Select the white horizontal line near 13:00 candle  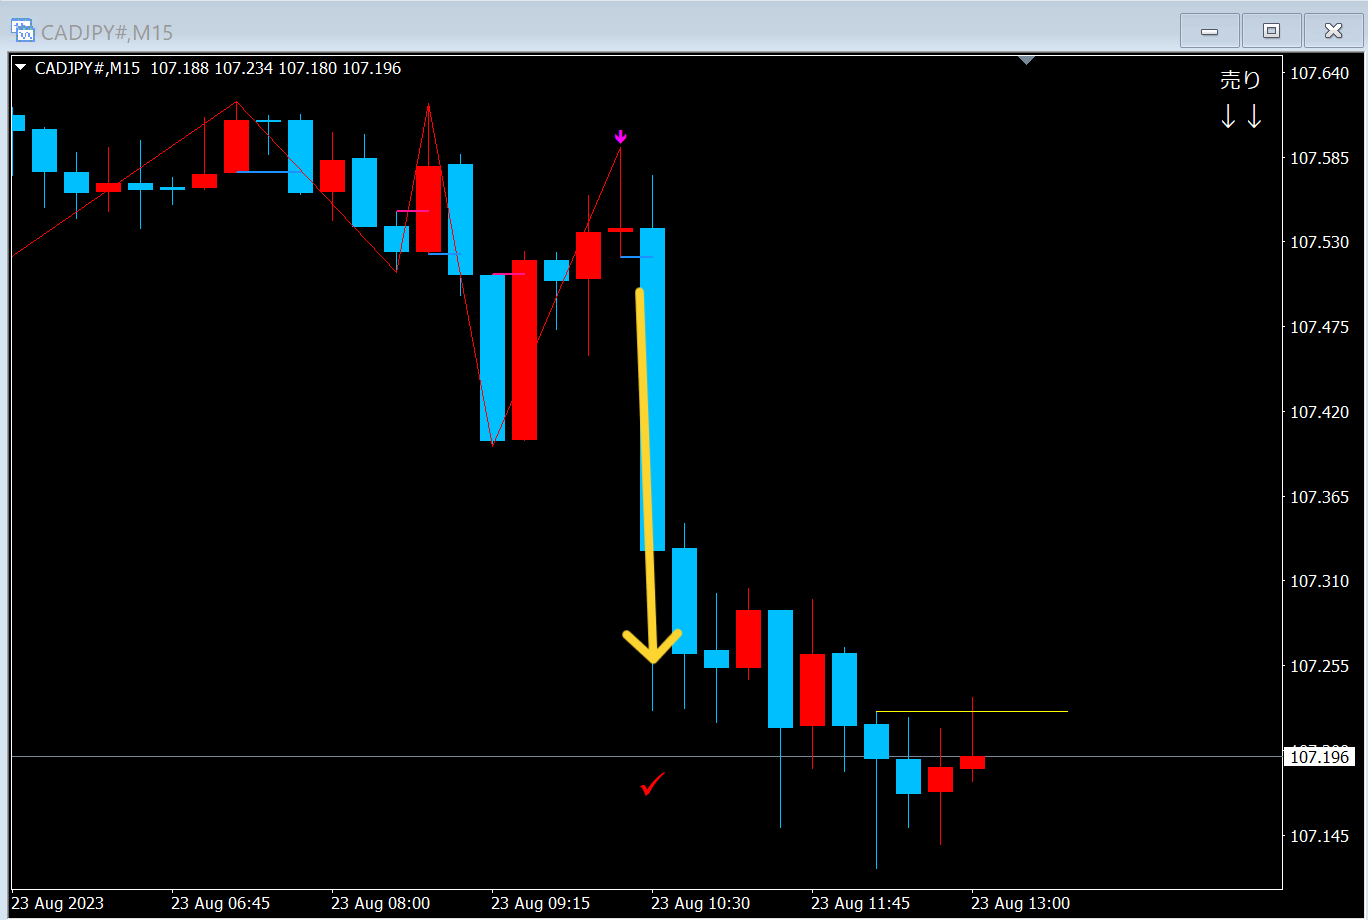(x=972, y=711)
